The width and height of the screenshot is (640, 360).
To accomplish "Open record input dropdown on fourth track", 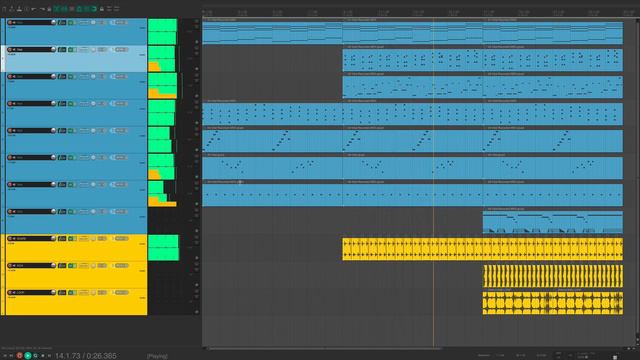I will pyautogui.click(x=121, y=103).
